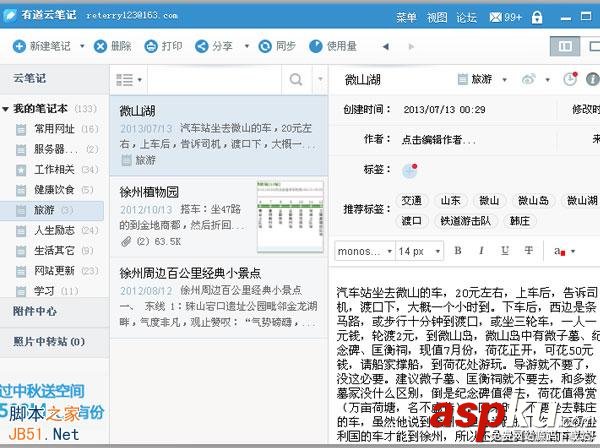Toggle italic formatting
The image size is (600, 448).
point(481,251)
